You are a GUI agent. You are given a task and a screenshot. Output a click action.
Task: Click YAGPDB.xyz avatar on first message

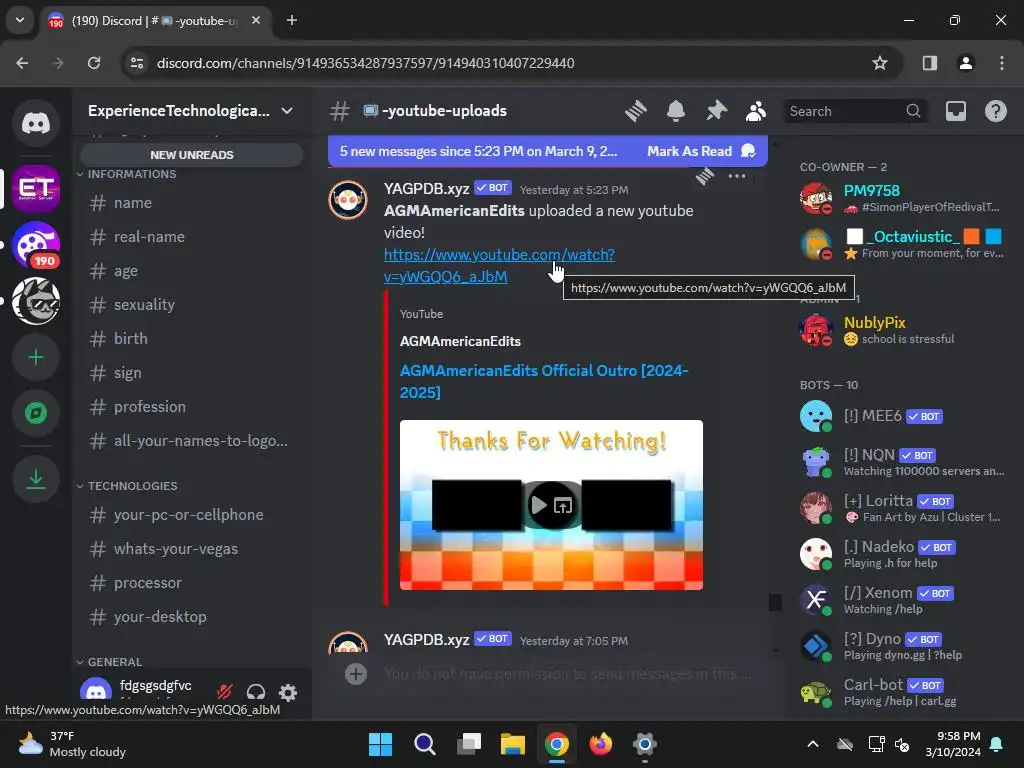[x=348, y=200]
